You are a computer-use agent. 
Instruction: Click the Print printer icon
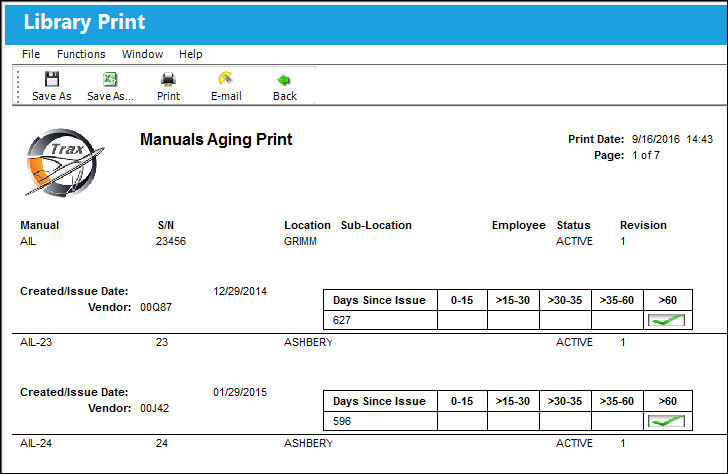tap(168, 79)
